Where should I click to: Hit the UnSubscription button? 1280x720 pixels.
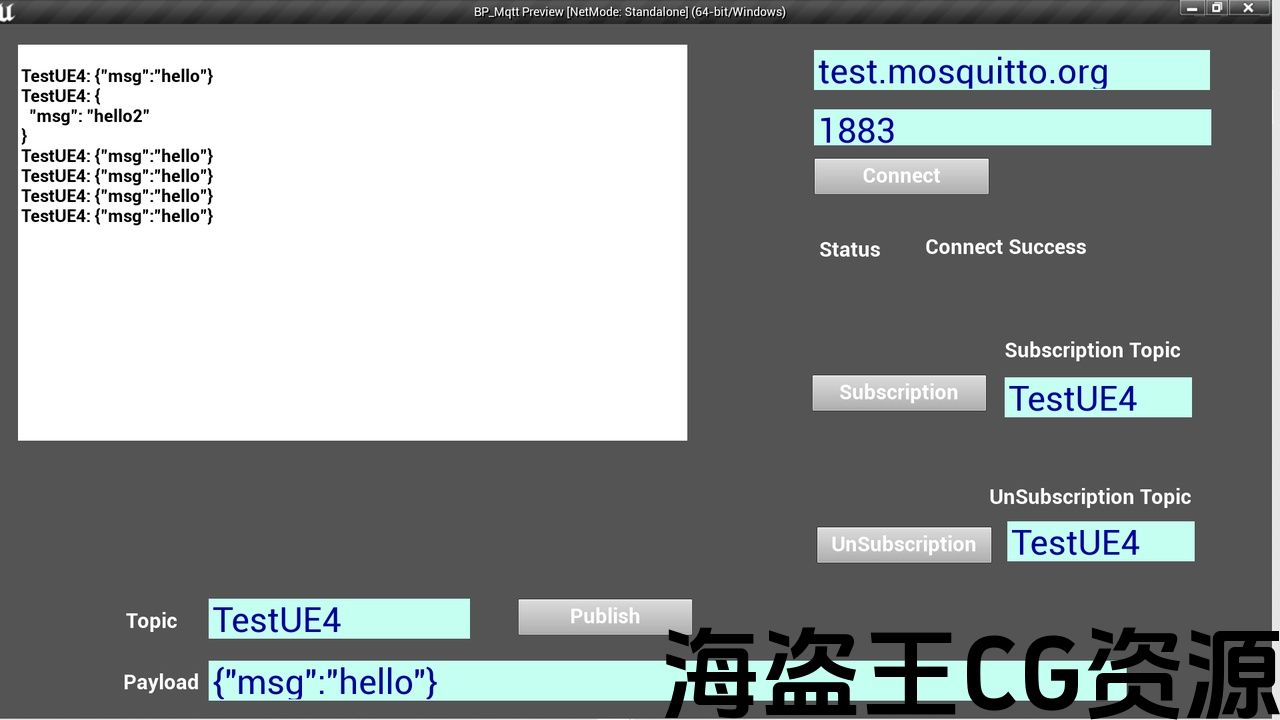click(903, 545)
